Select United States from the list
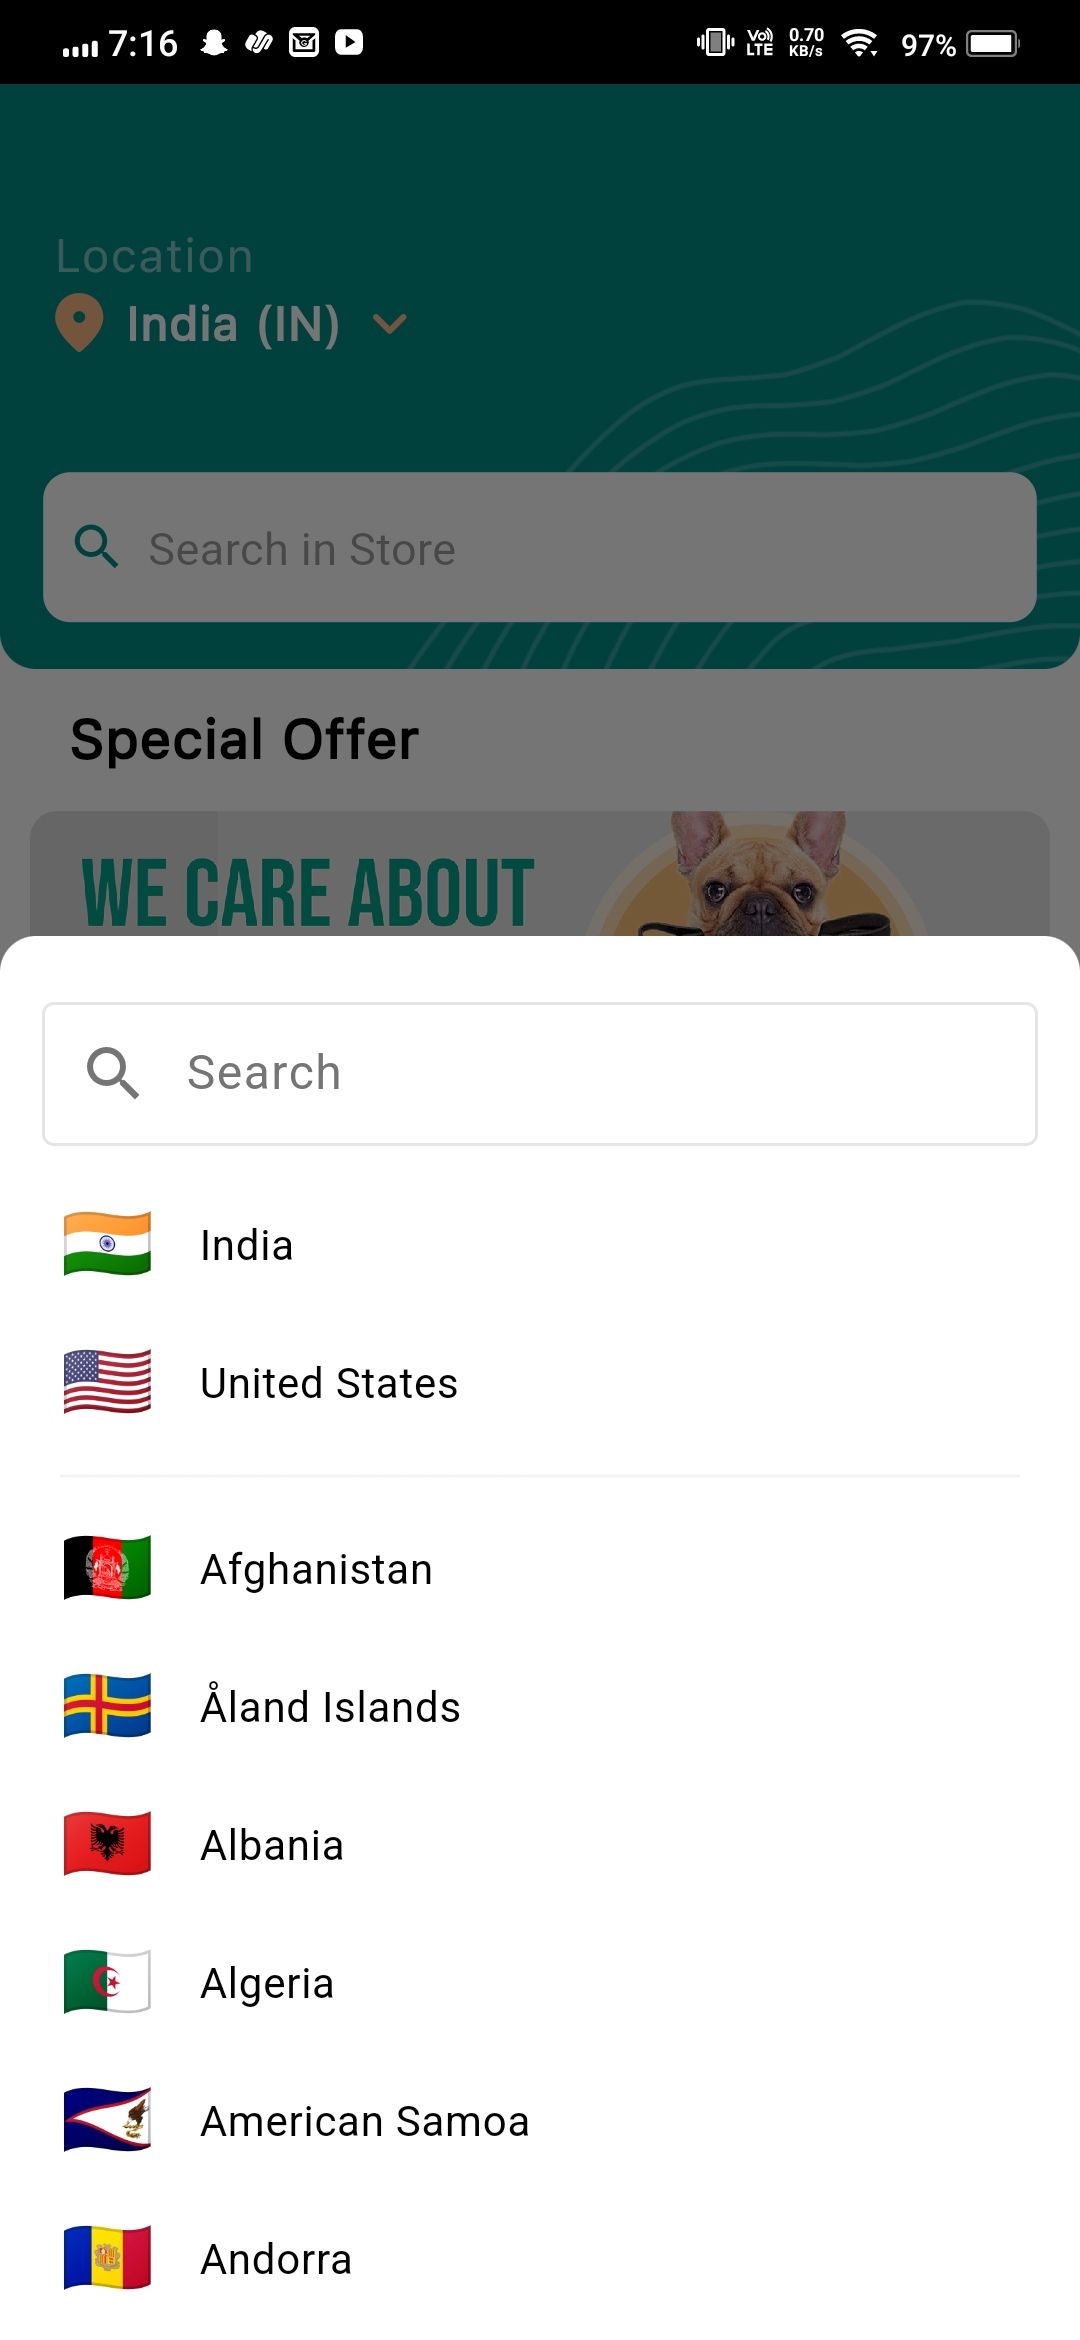 (540, 1383)
